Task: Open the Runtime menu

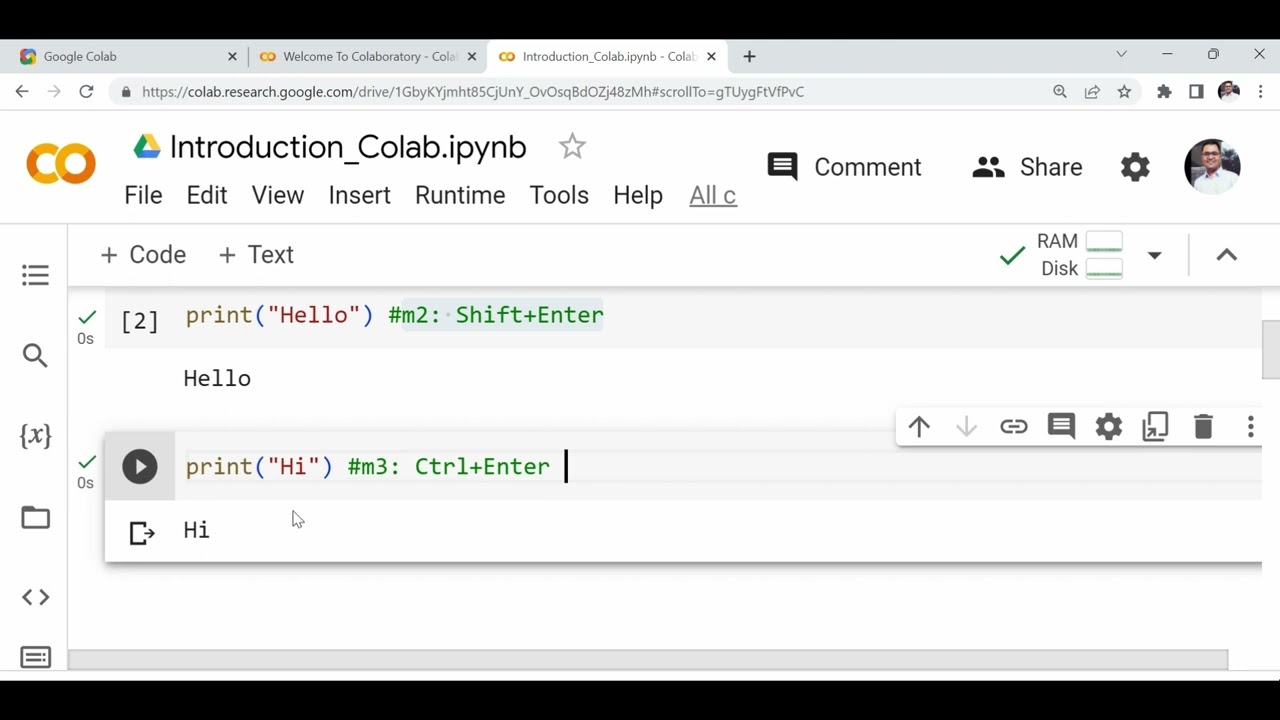Action: click(460, 195)
